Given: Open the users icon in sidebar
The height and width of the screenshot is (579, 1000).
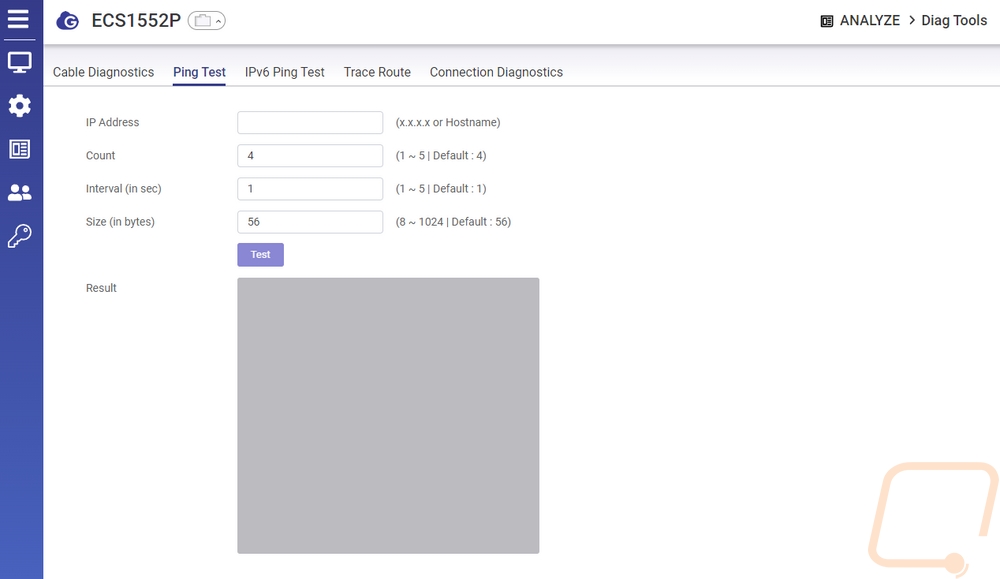Looking at the screenshot, I should tap(19, 192).
